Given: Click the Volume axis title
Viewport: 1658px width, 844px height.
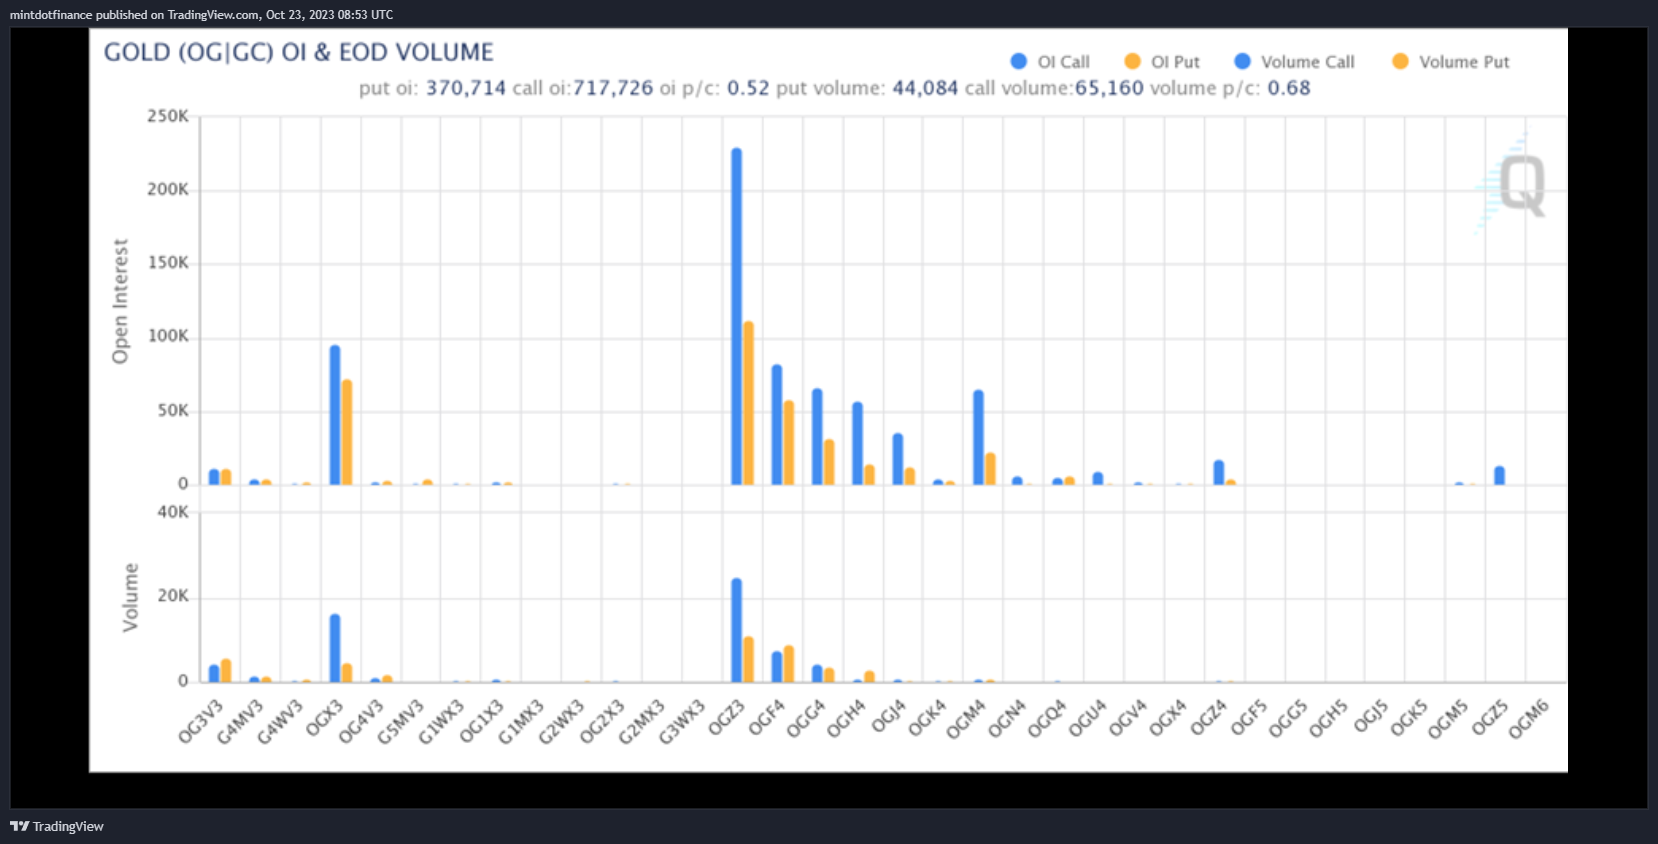Looking at the screenshot, I should tap(131, 597).
